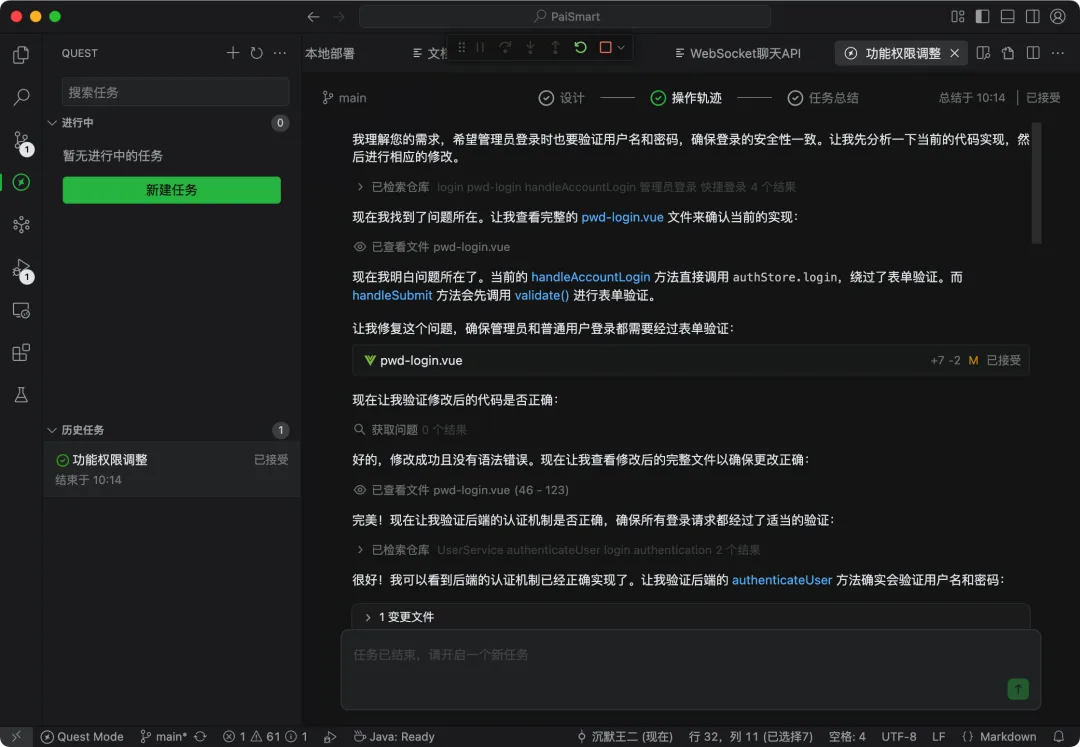Open remote window icon in status bar

[x=16, y=737]
